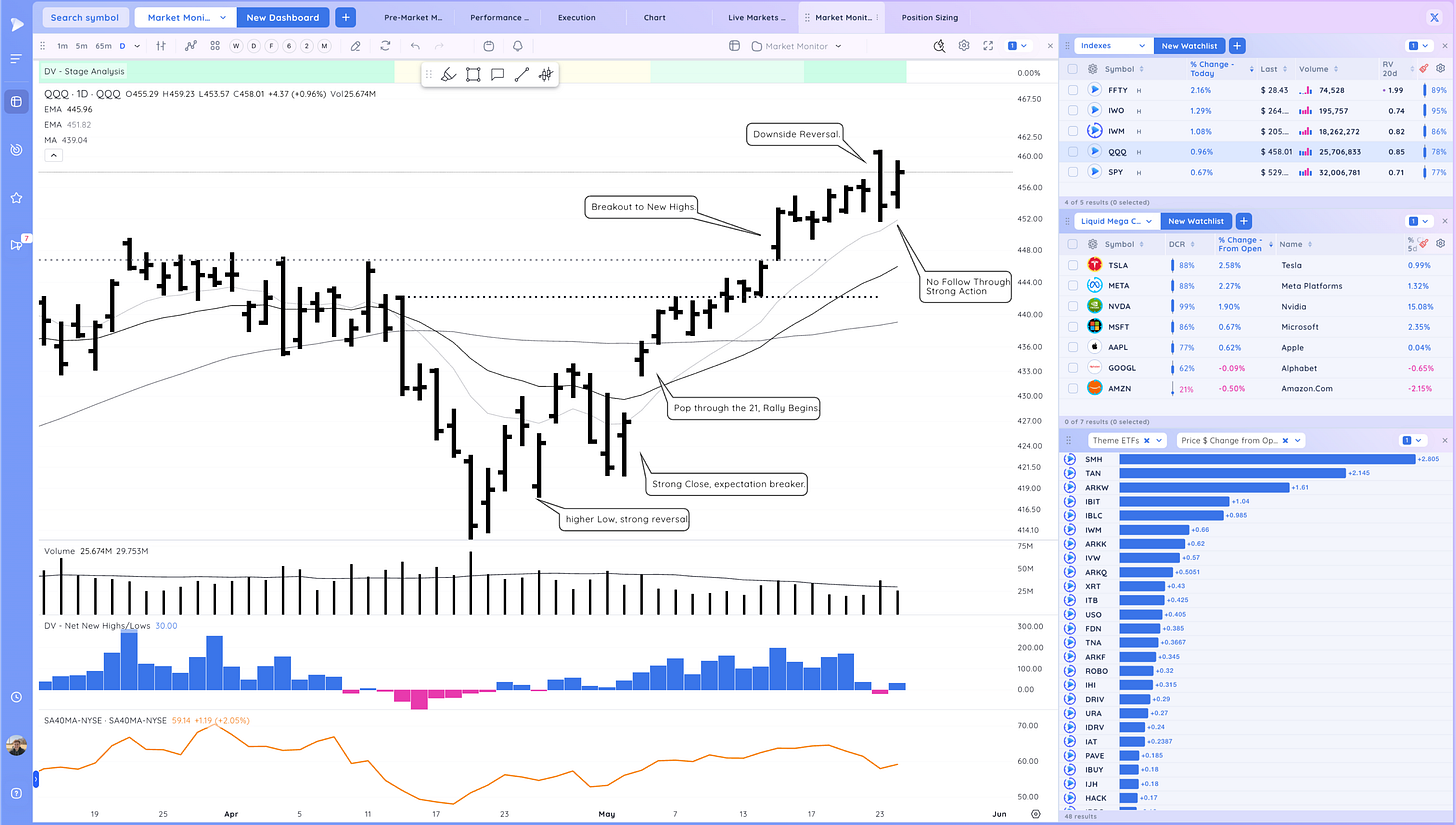Open the indicators icon in chart toolbar
Screen dimensions: 1456x825
coord(191,46)
